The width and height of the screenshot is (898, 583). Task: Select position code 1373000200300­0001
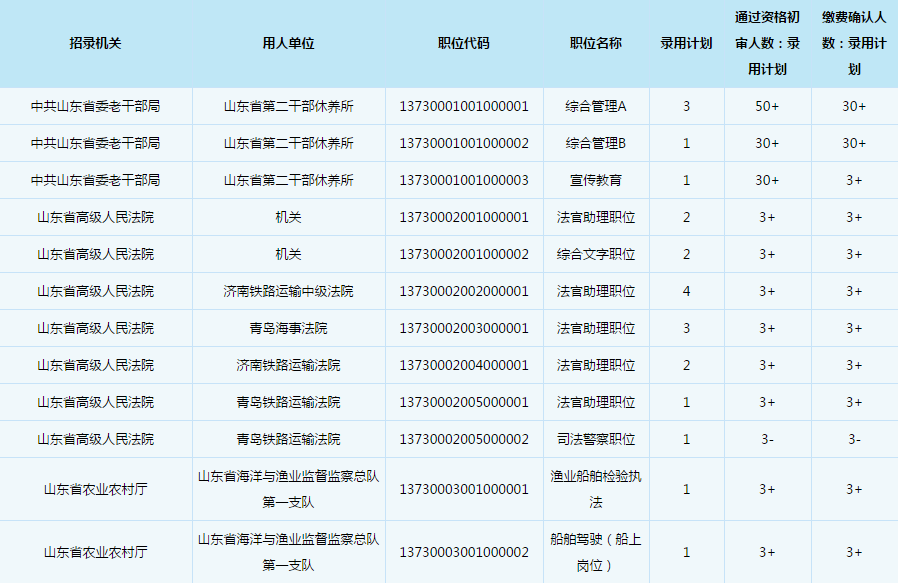(x=464, y=328)
